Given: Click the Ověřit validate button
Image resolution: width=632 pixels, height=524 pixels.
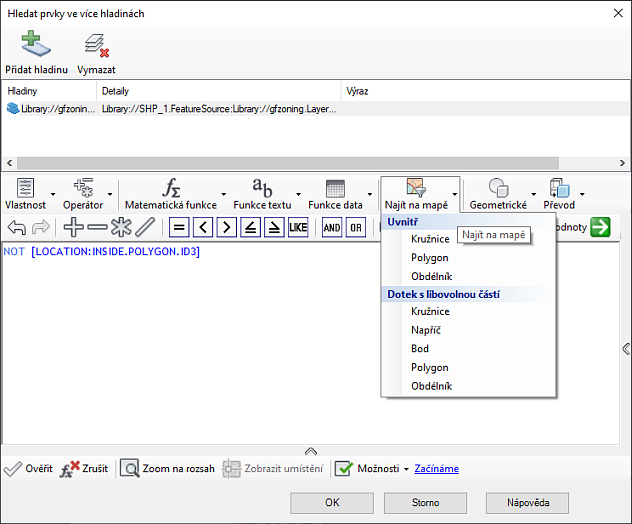Looking at the screenshot, I should coord(28,468).
